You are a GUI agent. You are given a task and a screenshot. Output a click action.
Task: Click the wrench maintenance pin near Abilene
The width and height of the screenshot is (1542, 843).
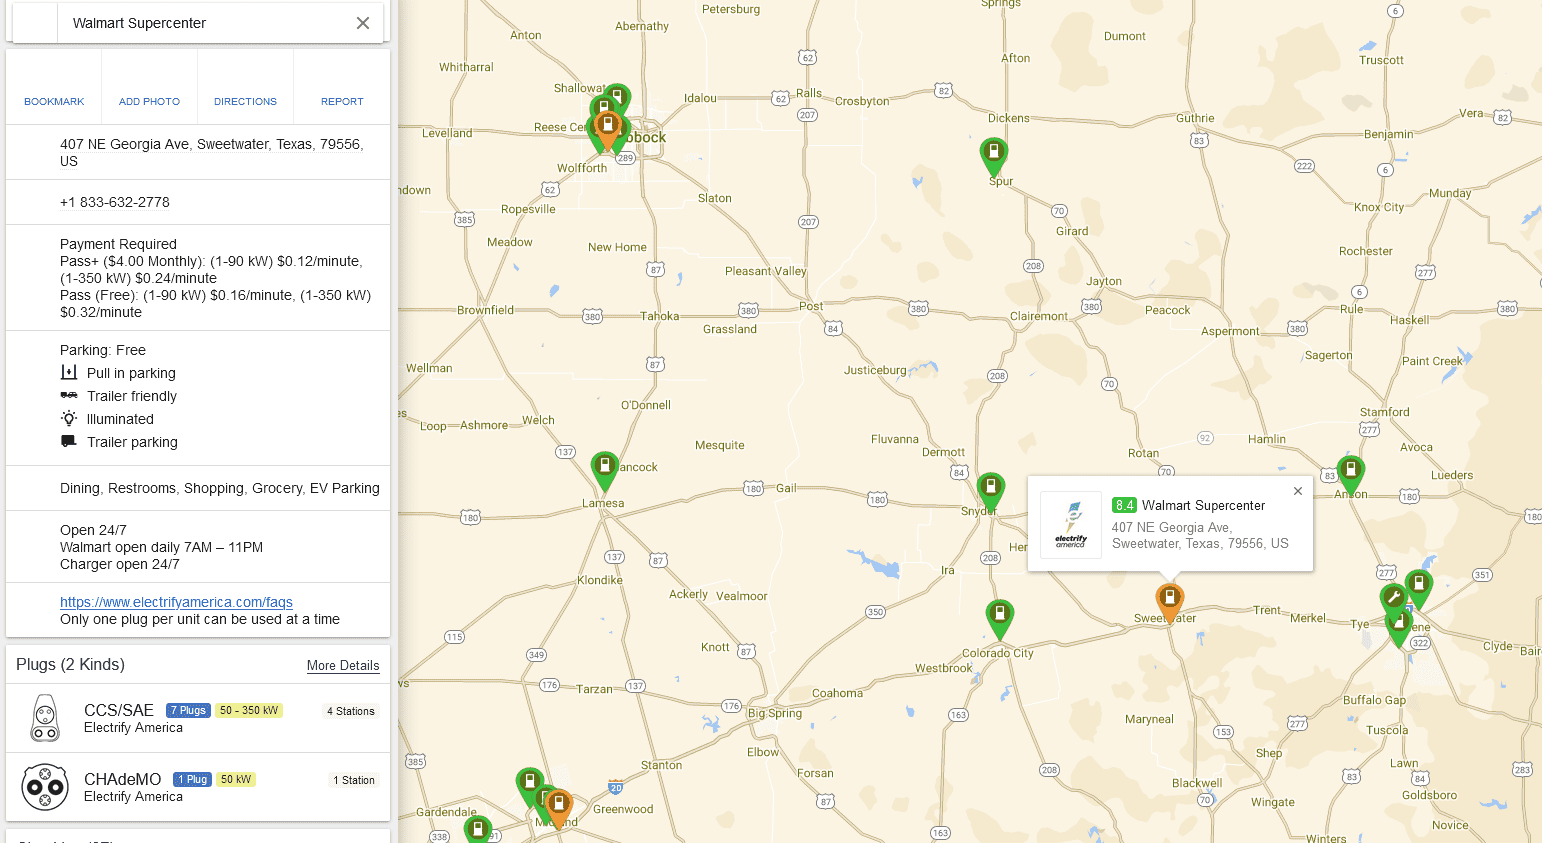(x=1393, y=600)
